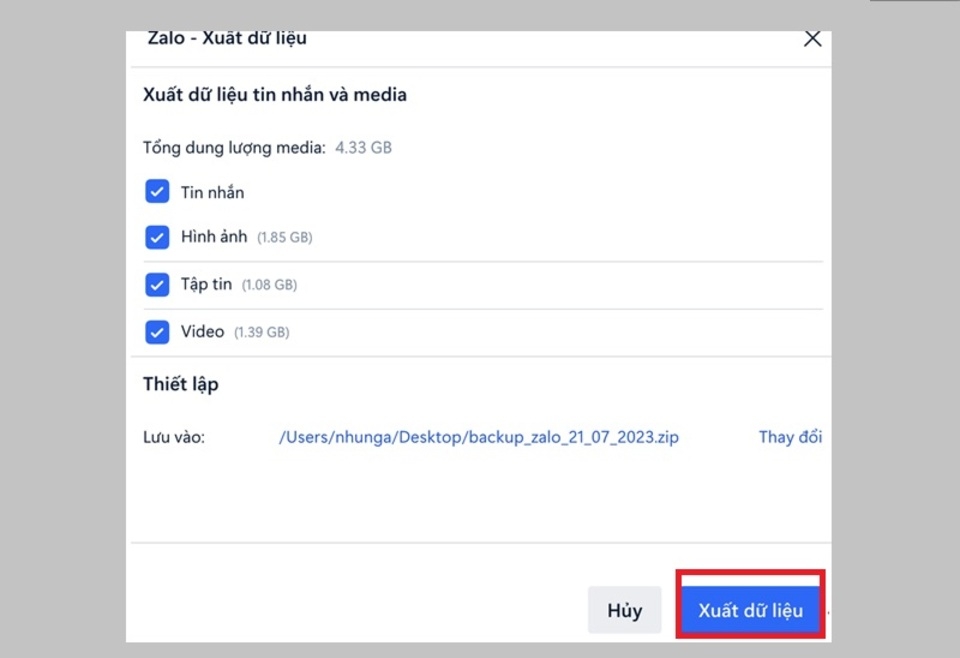Screen dimensions: 960x658
Task: Close the Zalo export dialog
Action: point(812,39)
